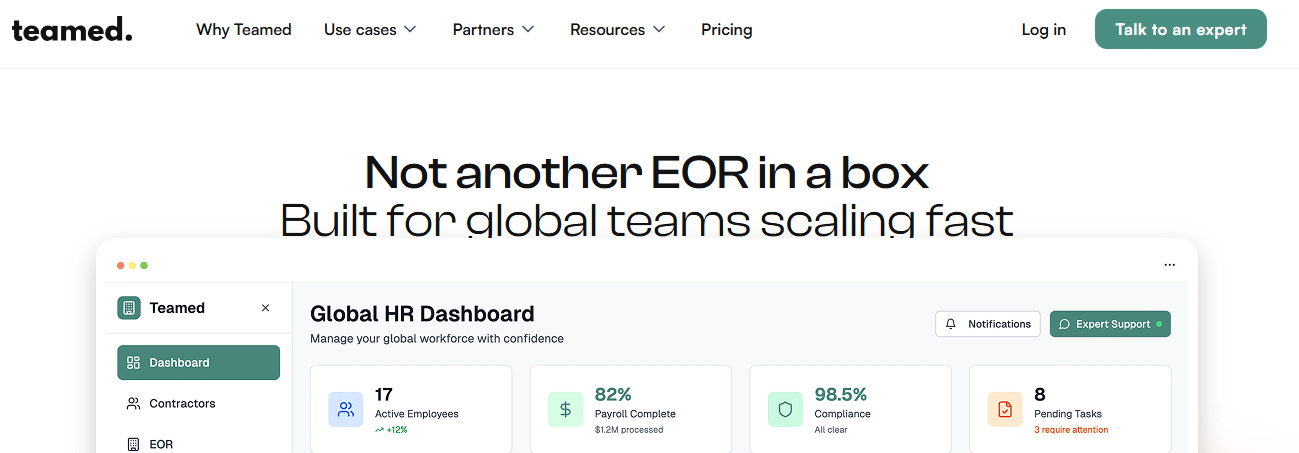Image resolution: width=1299 pixels, height=453 pixels.
Task: Go to the Pricing page
Action: coord(727,30)
